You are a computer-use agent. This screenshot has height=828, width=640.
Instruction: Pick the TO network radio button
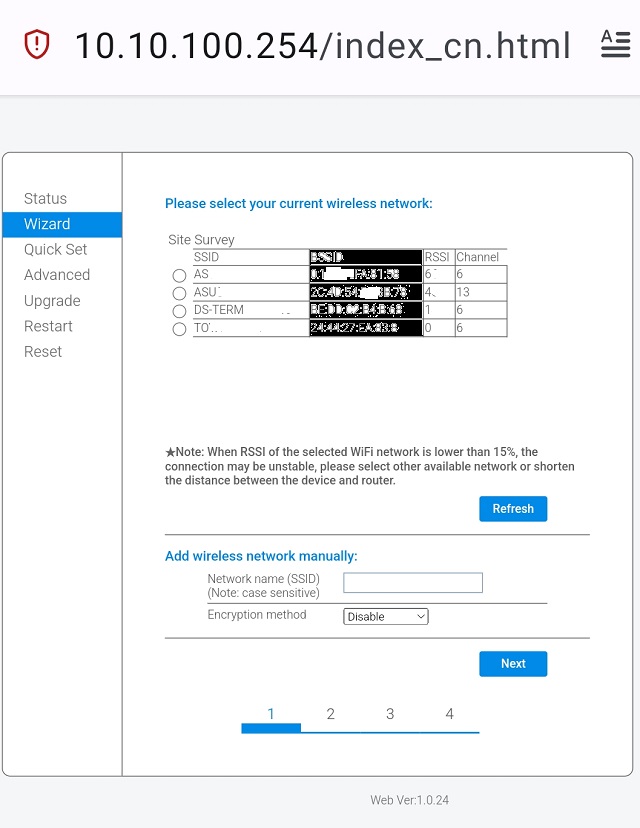click(180, 329)
